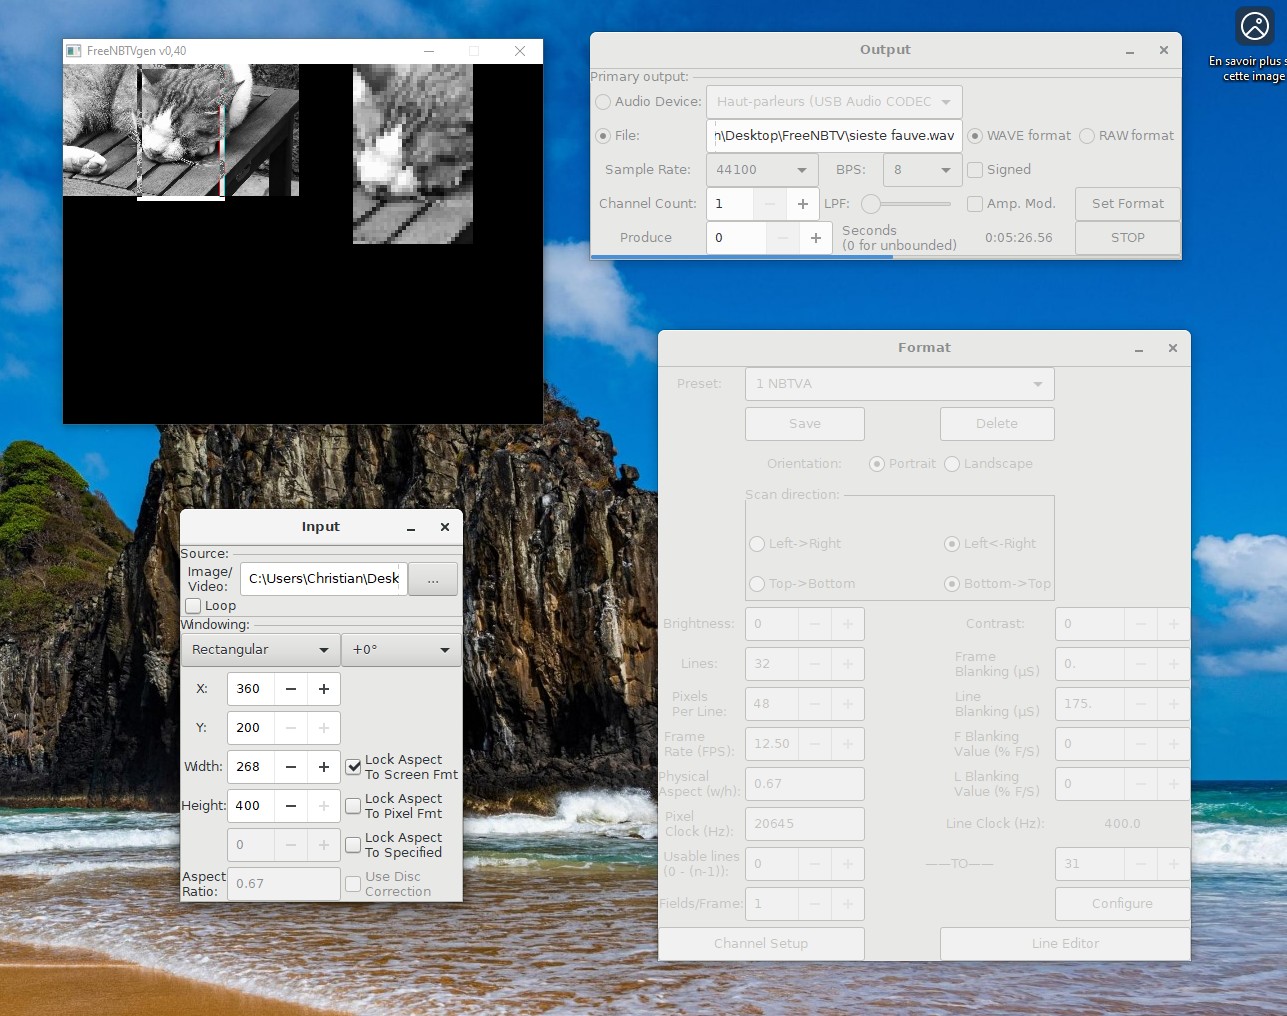Open the +0° rotation dropdown
1287x1016 pixels.
pos(401,650)
